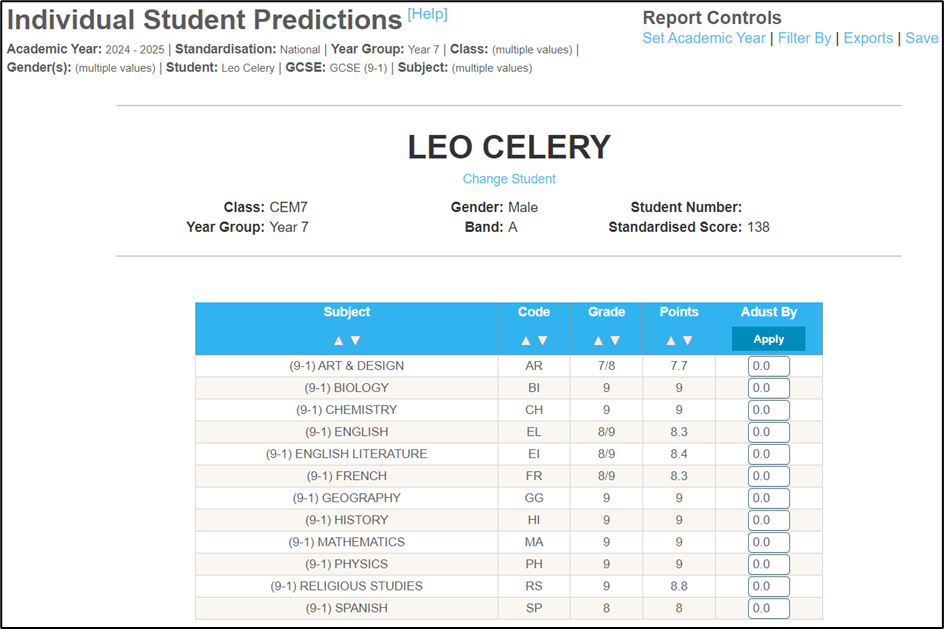Focus the adjust field for English Literature
Image resolution: width=944 pixels, height=629 pixels.
pyautogui.click(x=768, y=454)
